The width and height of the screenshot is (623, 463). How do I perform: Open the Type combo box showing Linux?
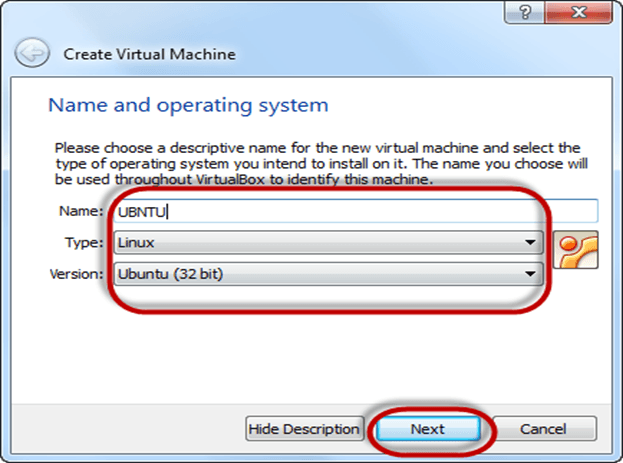320,243
